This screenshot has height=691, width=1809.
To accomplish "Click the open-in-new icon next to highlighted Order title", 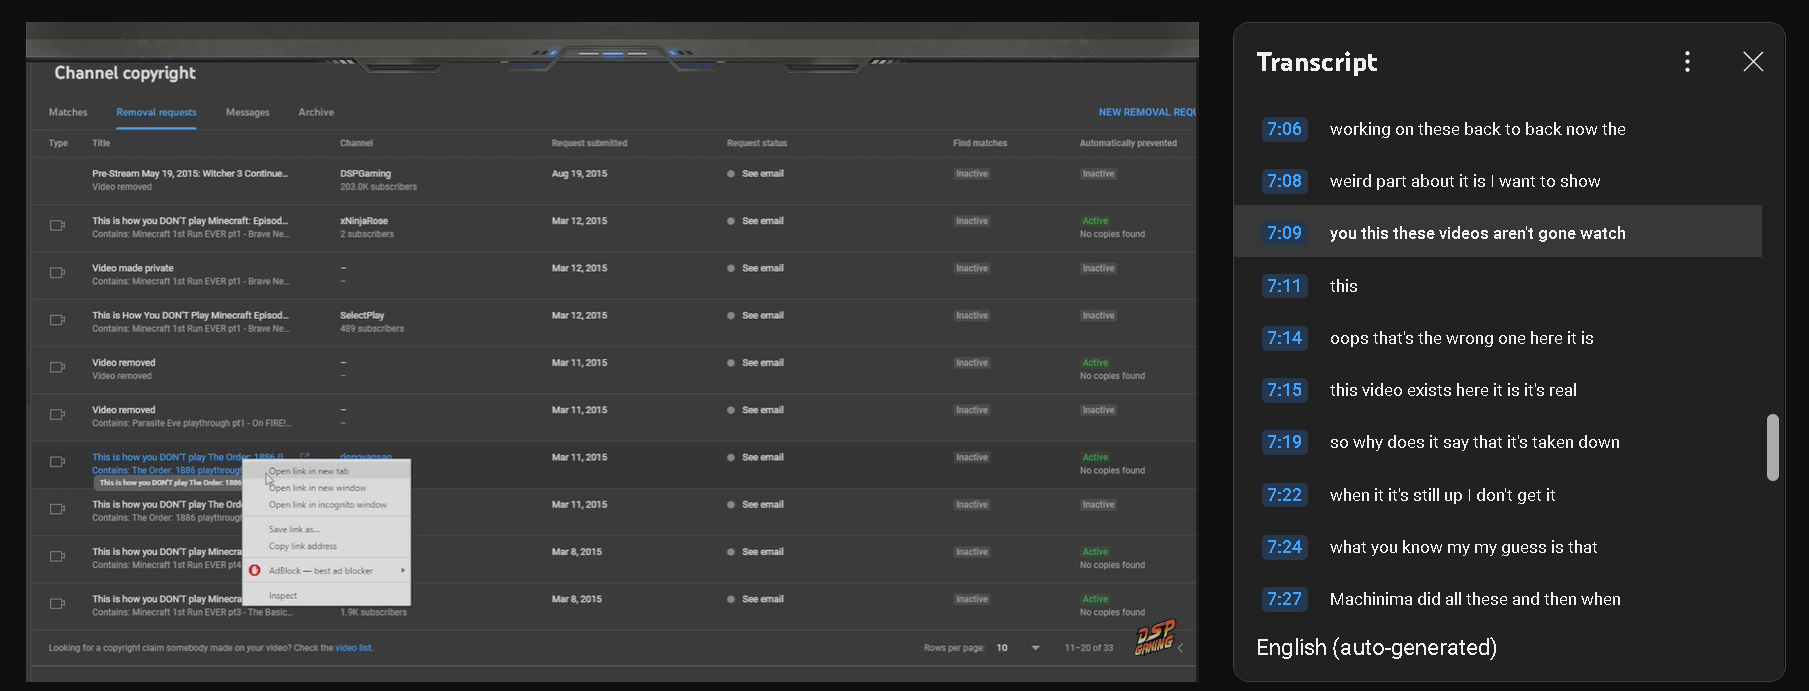I will (x=305, y=457).
